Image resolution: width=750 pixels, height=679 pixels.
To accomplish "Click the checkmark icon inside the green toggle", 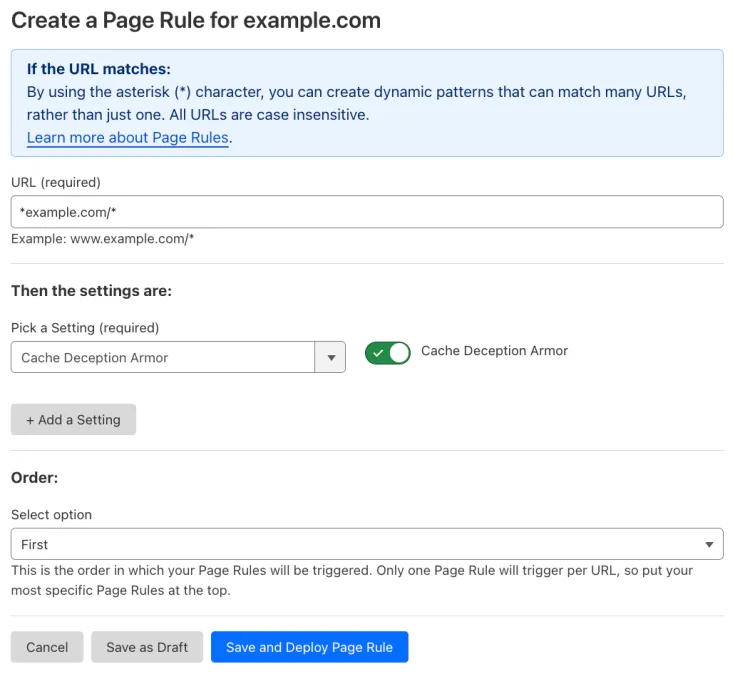I will [377, 353].
